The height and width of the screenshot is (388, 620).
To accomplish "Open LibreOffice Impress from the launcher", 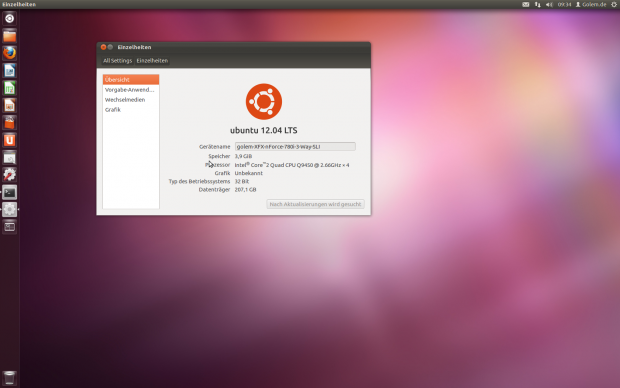I will pyautogui.click(x=9, y=106).
